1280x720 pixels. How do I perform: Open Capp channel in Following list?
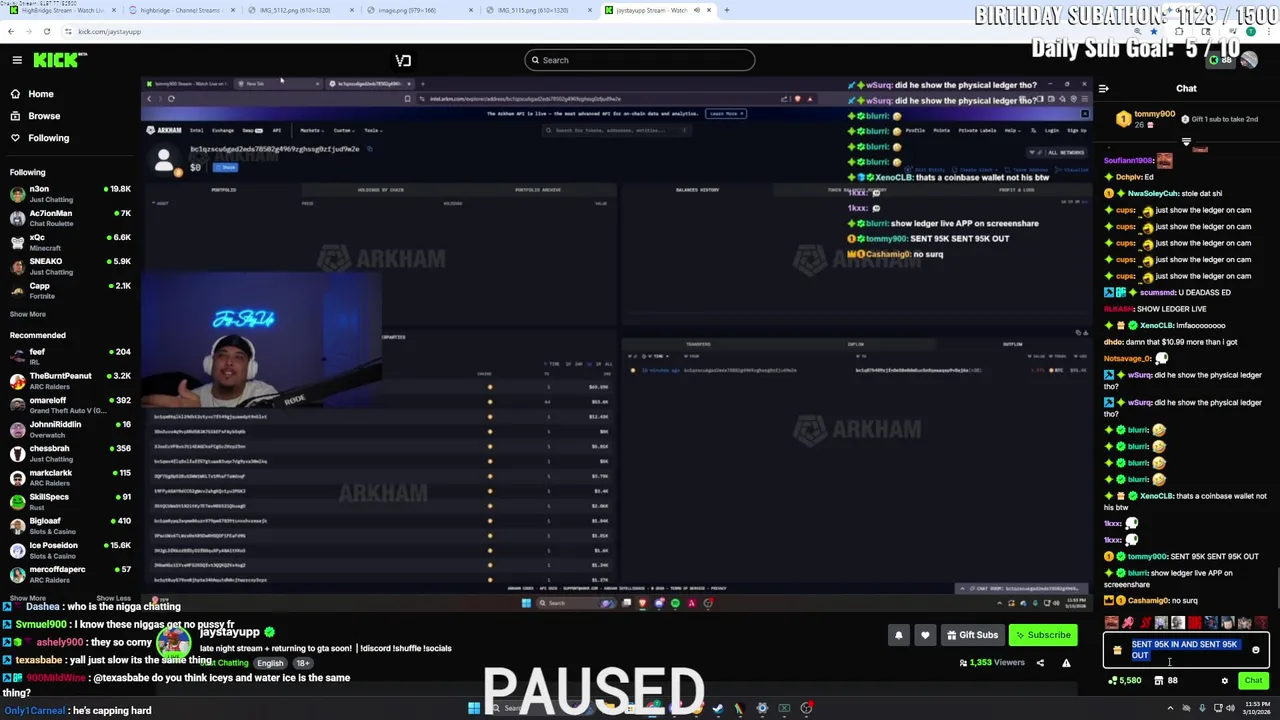(x=70, y=290)
